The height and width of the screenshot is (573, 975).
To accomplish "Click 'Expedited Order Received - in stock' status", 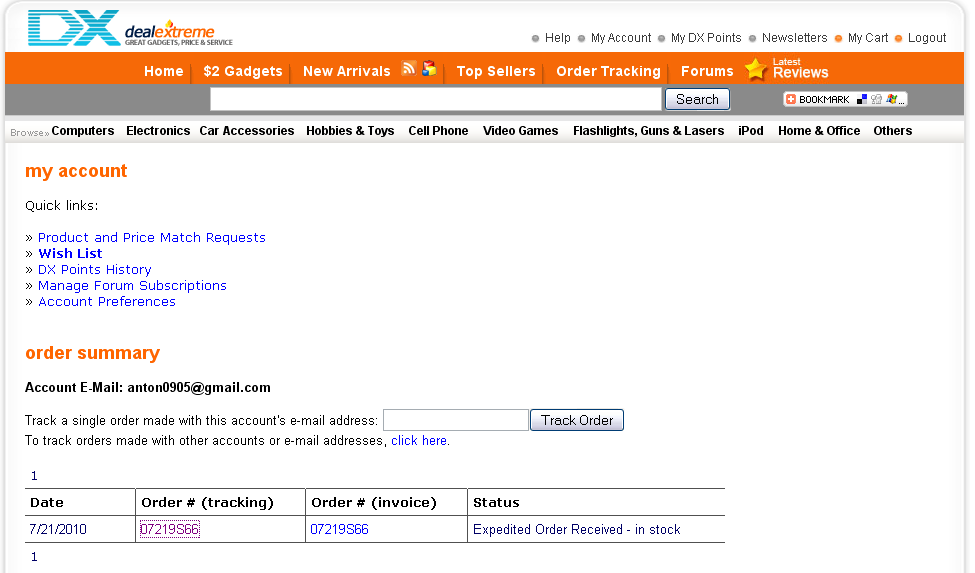I will click(x=576, y=529).
